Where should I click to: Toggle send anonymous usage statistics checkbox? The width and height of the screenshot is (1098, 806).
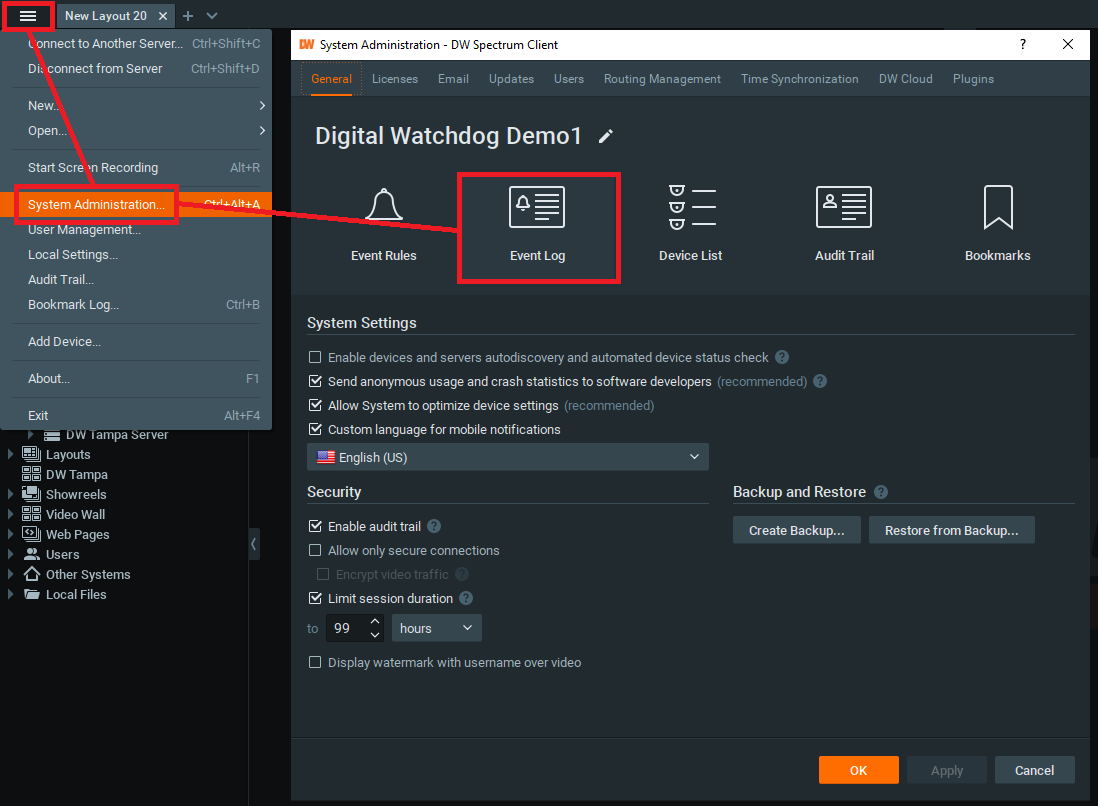315,381
